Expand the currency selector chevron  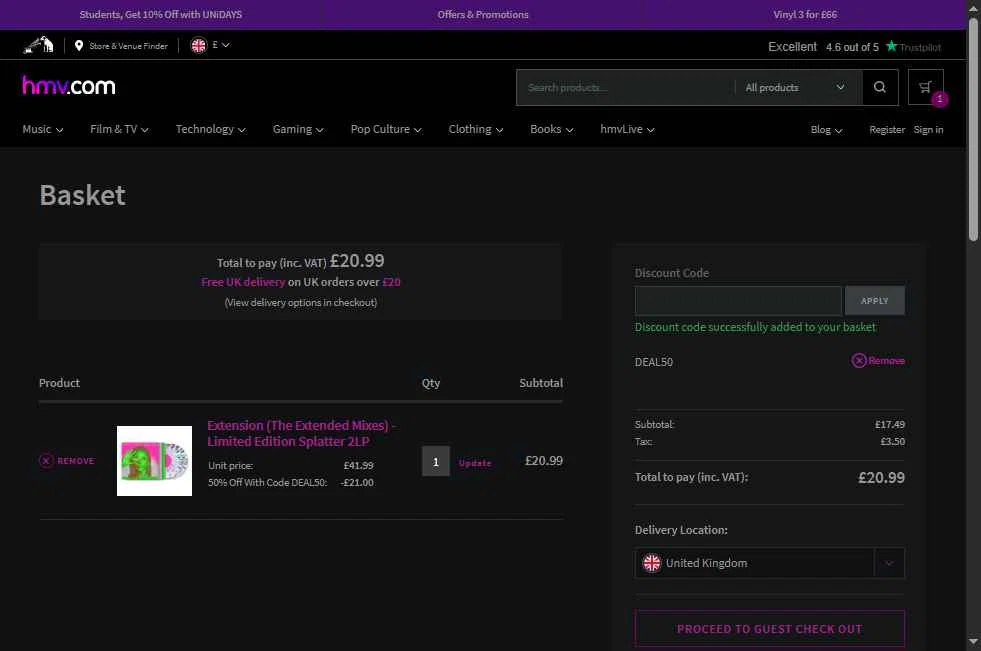(226, 45)
